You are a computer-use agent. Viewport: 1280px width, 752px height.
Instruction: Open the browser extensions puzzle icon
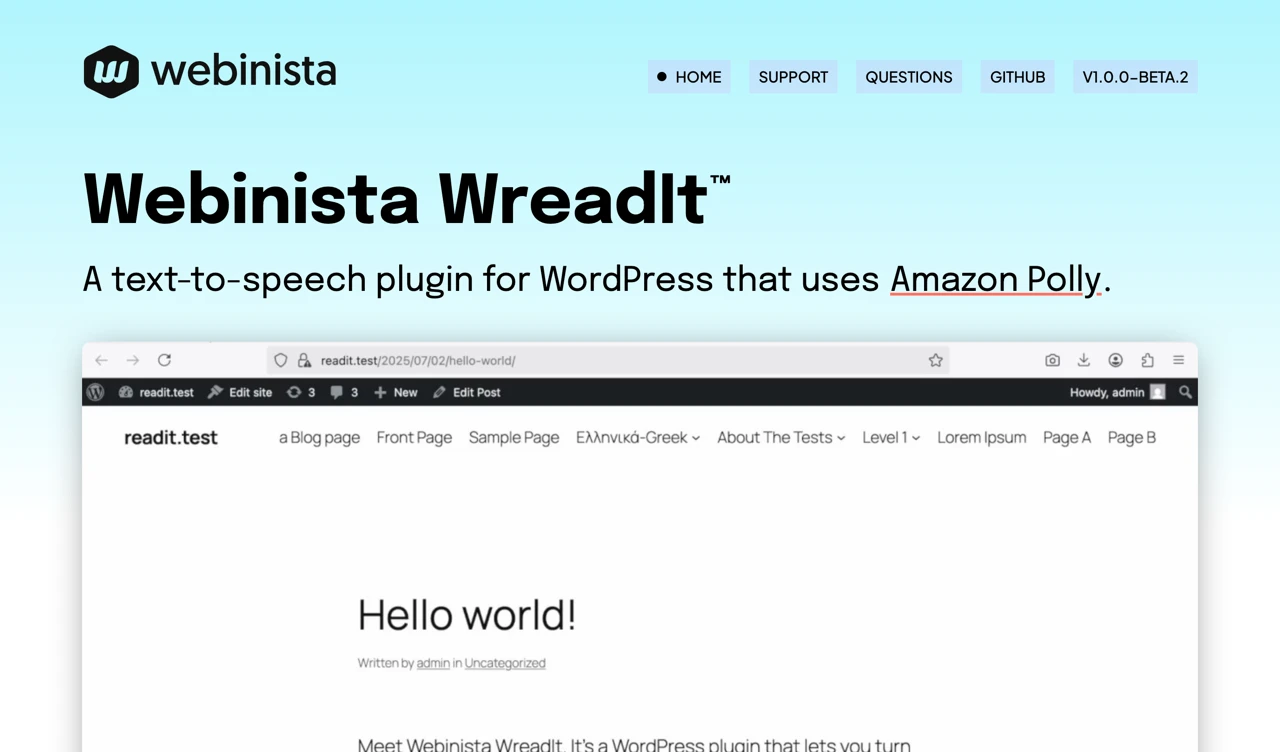(x=1147, y=360)
